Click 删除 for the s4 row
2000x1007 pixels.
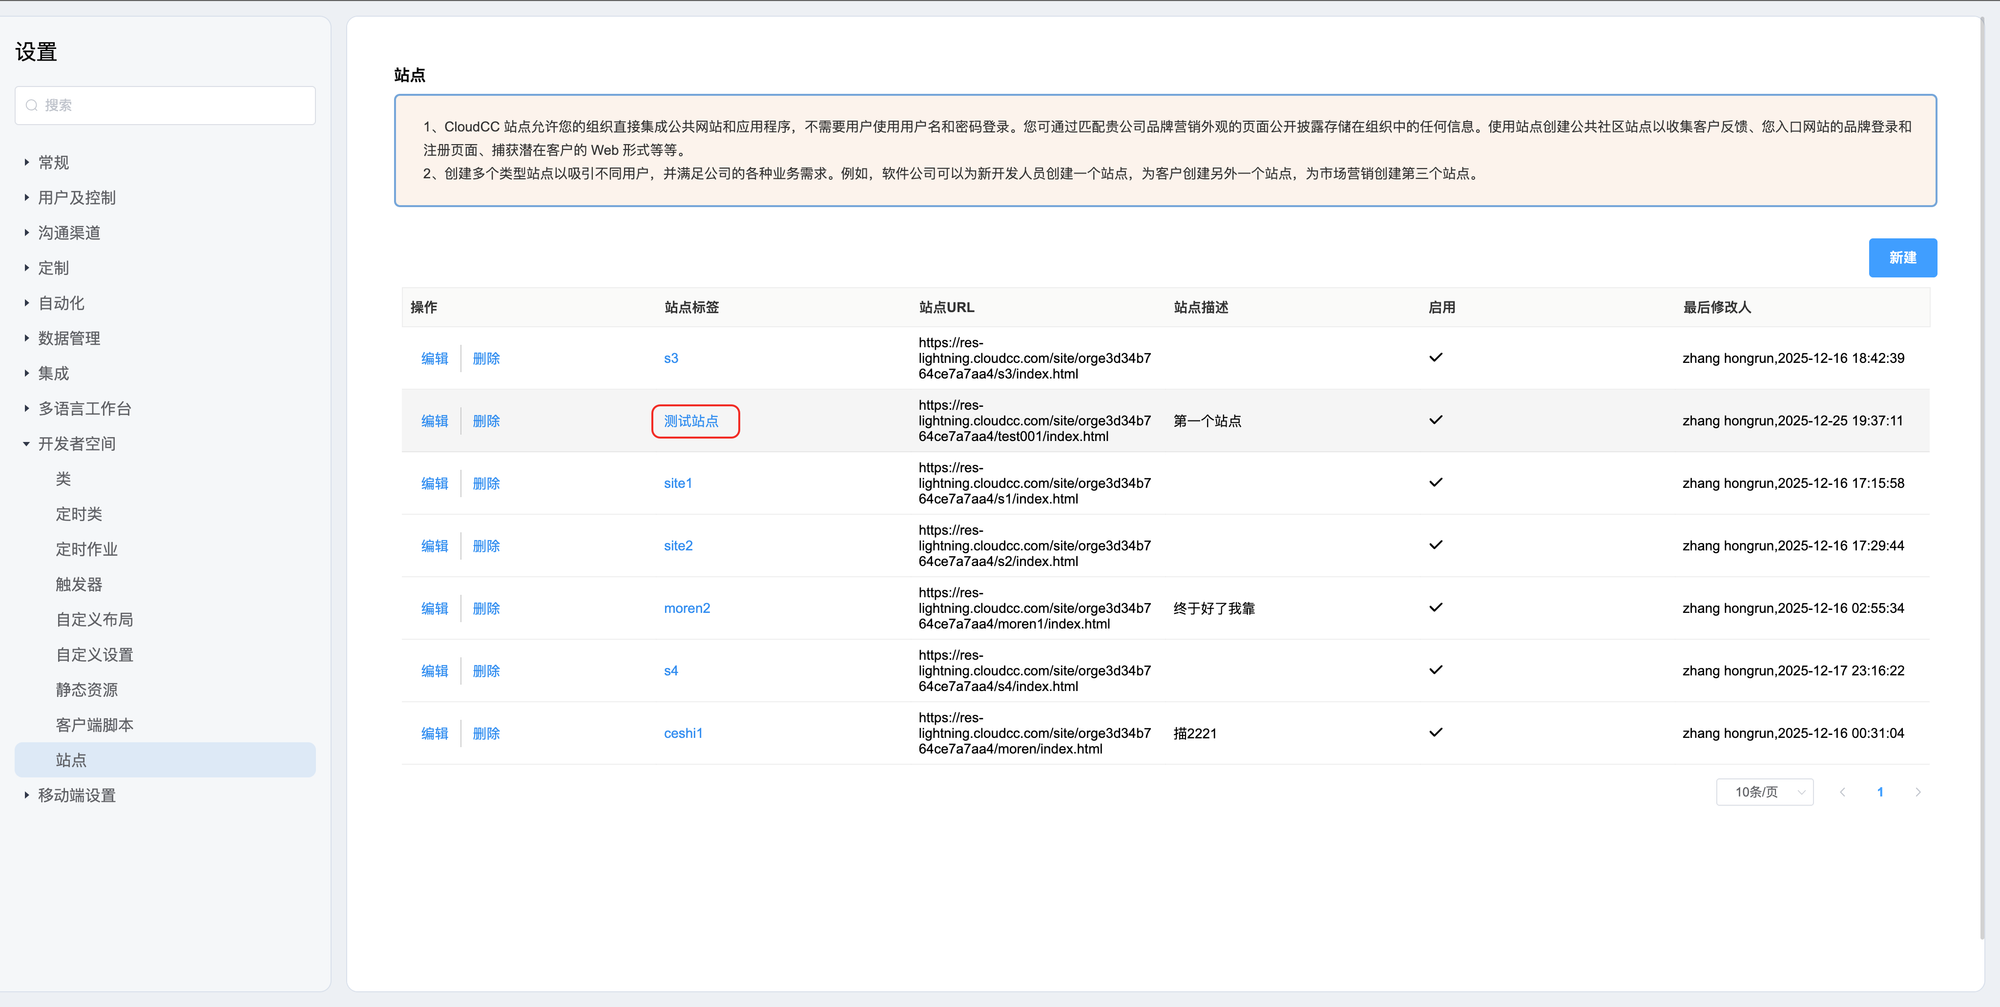(x=486, y=671)
